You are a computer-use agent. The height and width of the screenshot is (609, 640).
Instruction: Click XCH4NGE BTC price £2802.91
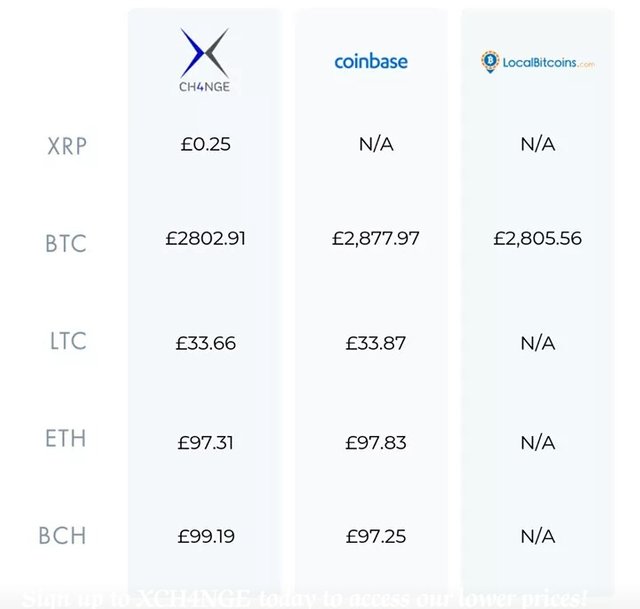tap(205, 238)
